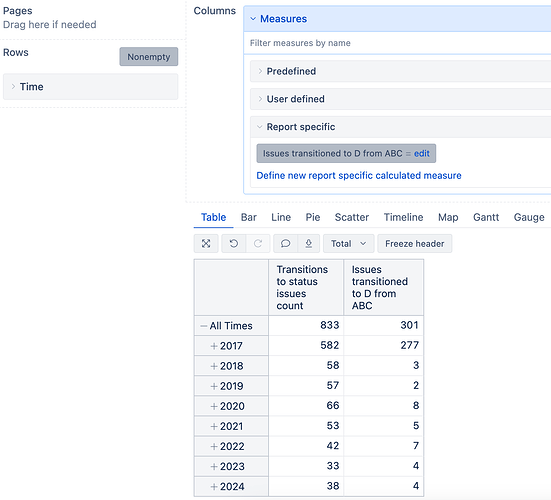551x500 pixels.
Task: Open the comment speech bubble icon
Action: point(285,243)
